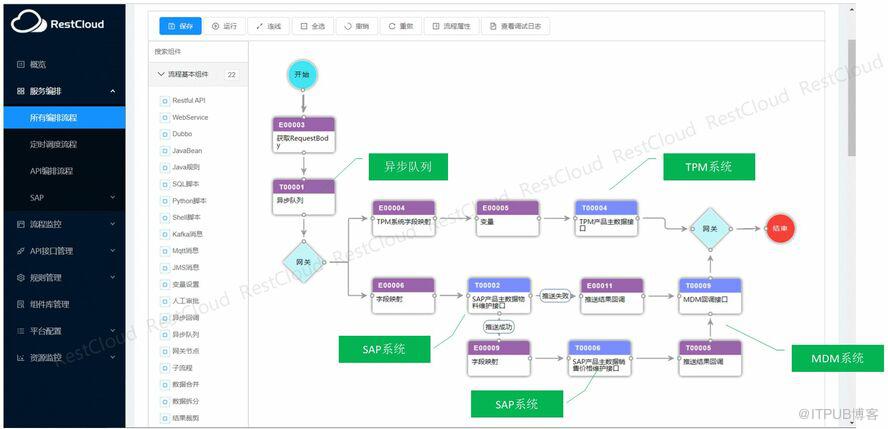Click the blue 保存 save button
888x429 pixels.
pyautogui.click(x=180, y=26)
